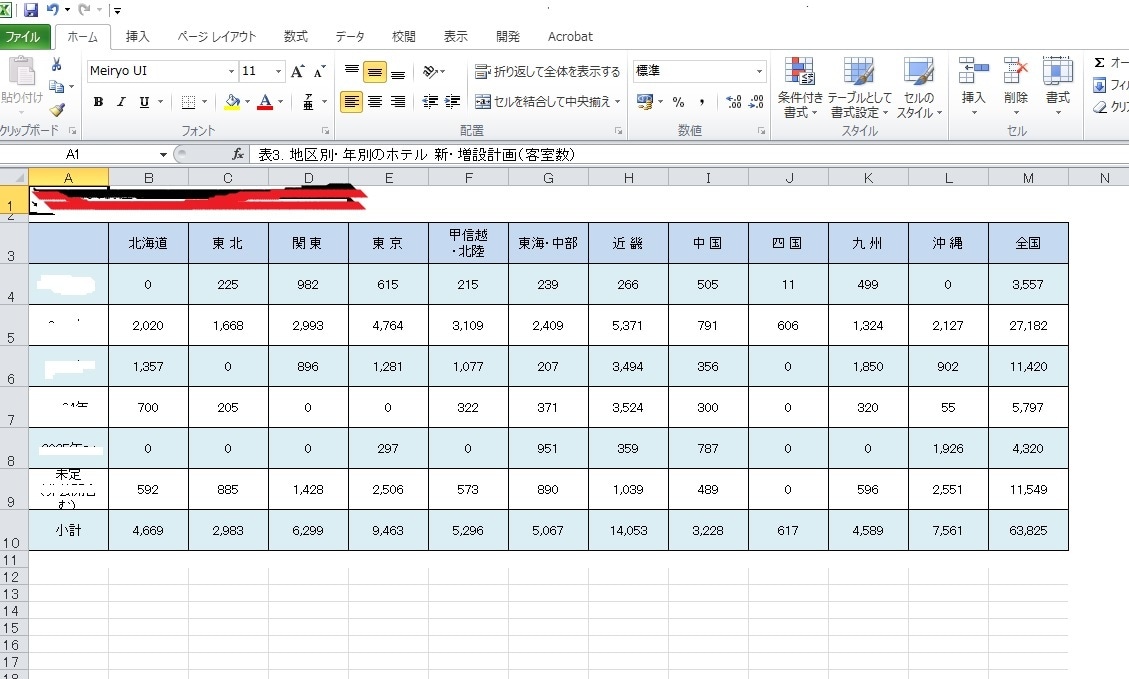Select the Format Painter brush icon
The height and width of the screenshot is (679, 1129).
click(x=57, y=109)
